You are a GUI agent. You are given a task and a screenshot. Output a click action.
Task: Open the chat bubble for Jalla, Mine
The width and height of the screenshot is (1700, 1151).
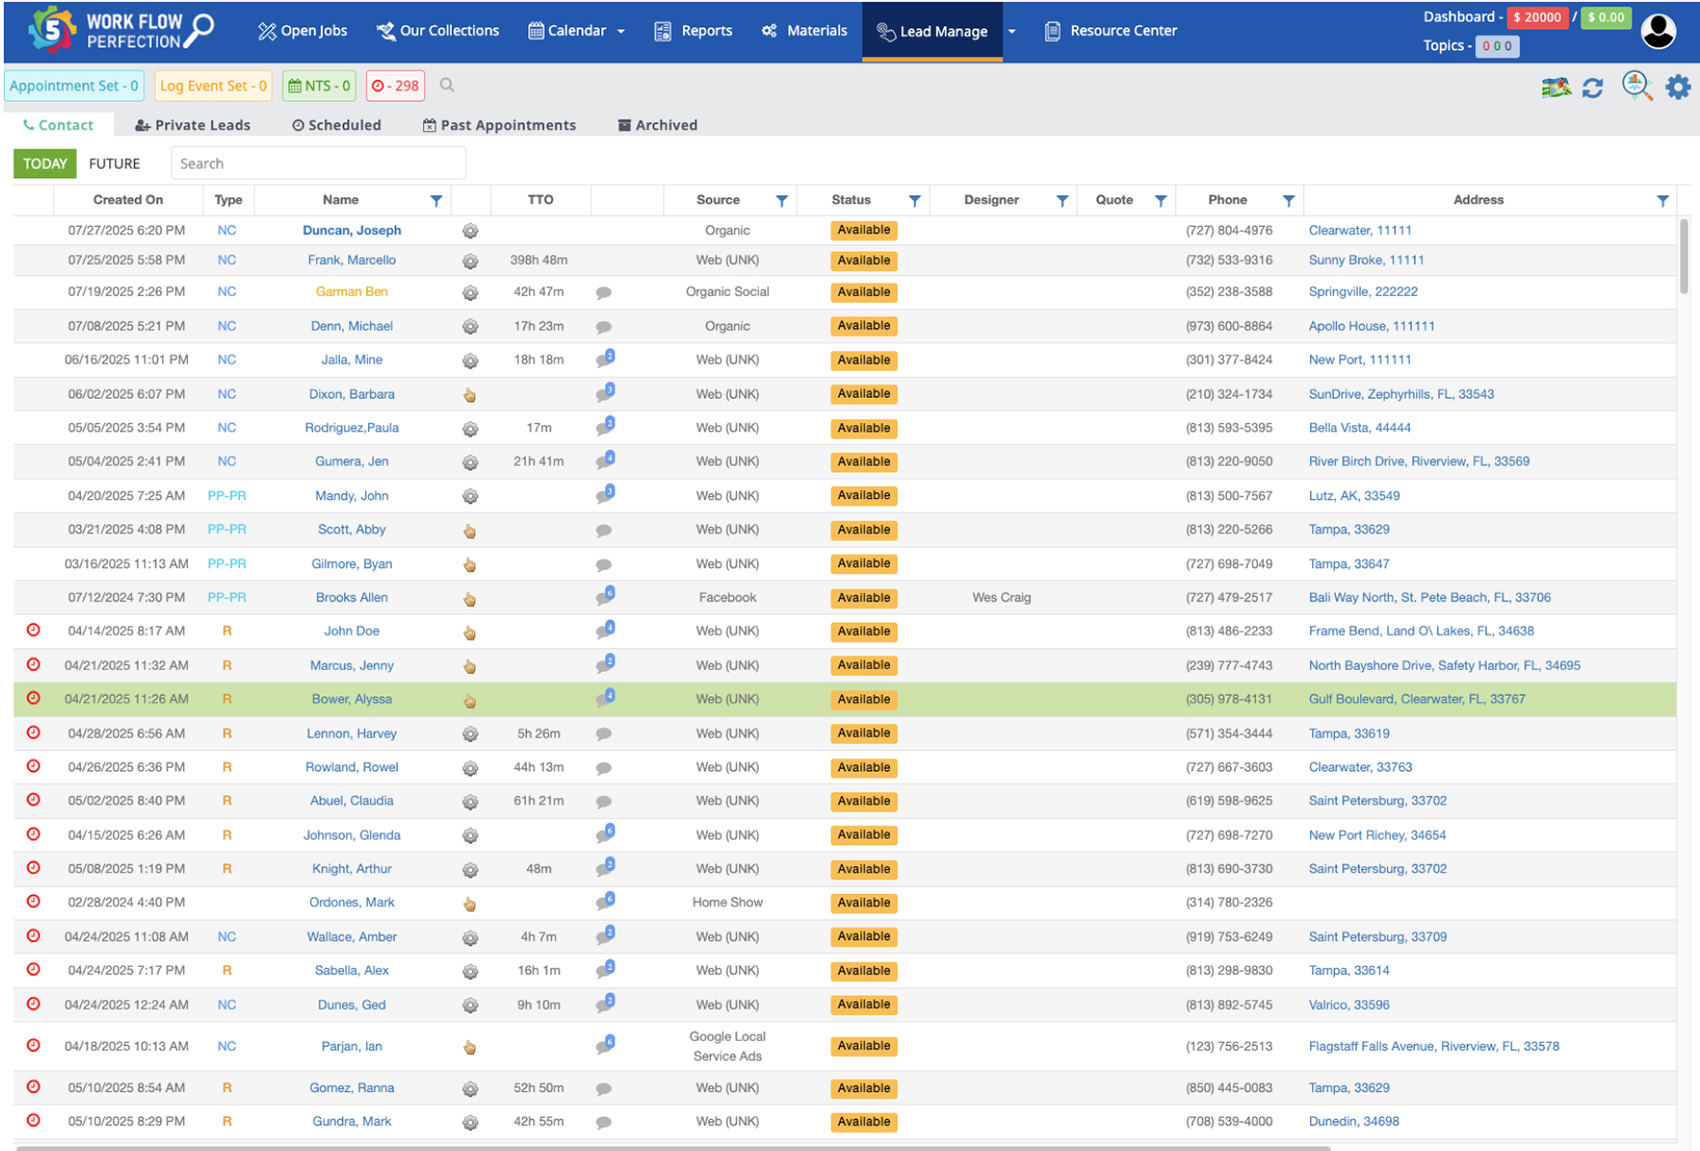click(x=605, y=360)
